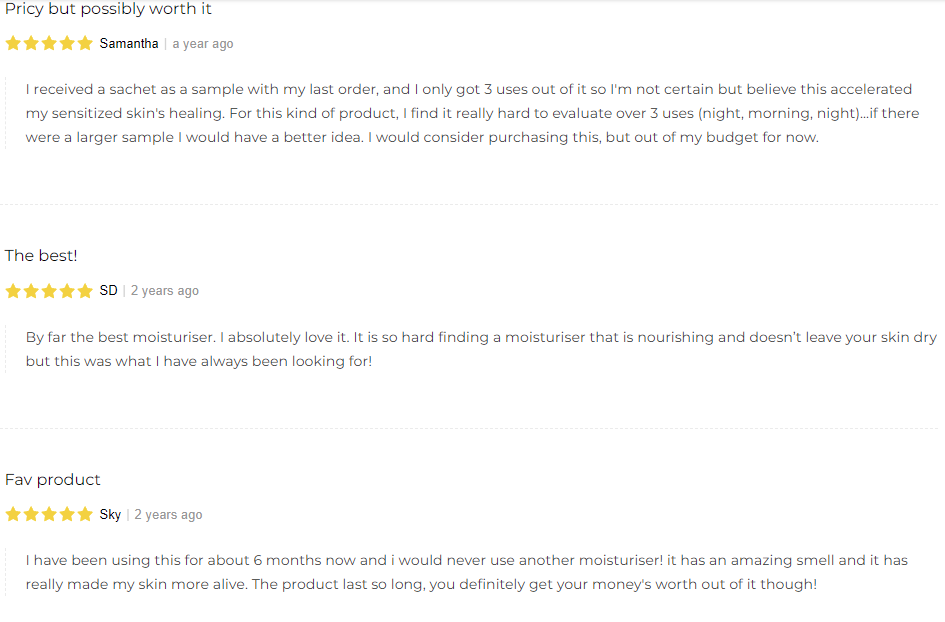Click second star in Sky's review rating
Image resolution: width=945 pixels, height=622 pixels.
coord(31,514)
